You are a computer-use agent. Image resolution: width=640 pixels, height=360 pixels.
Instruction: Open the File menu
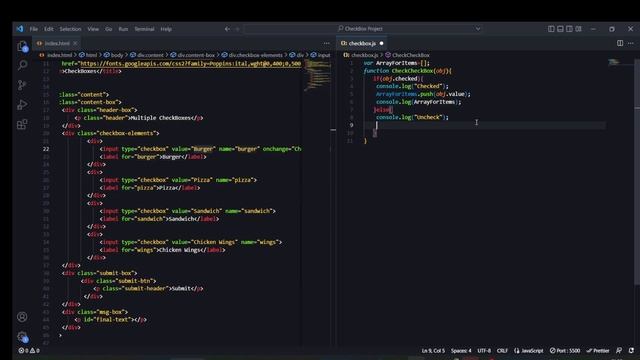pos(33,29)
